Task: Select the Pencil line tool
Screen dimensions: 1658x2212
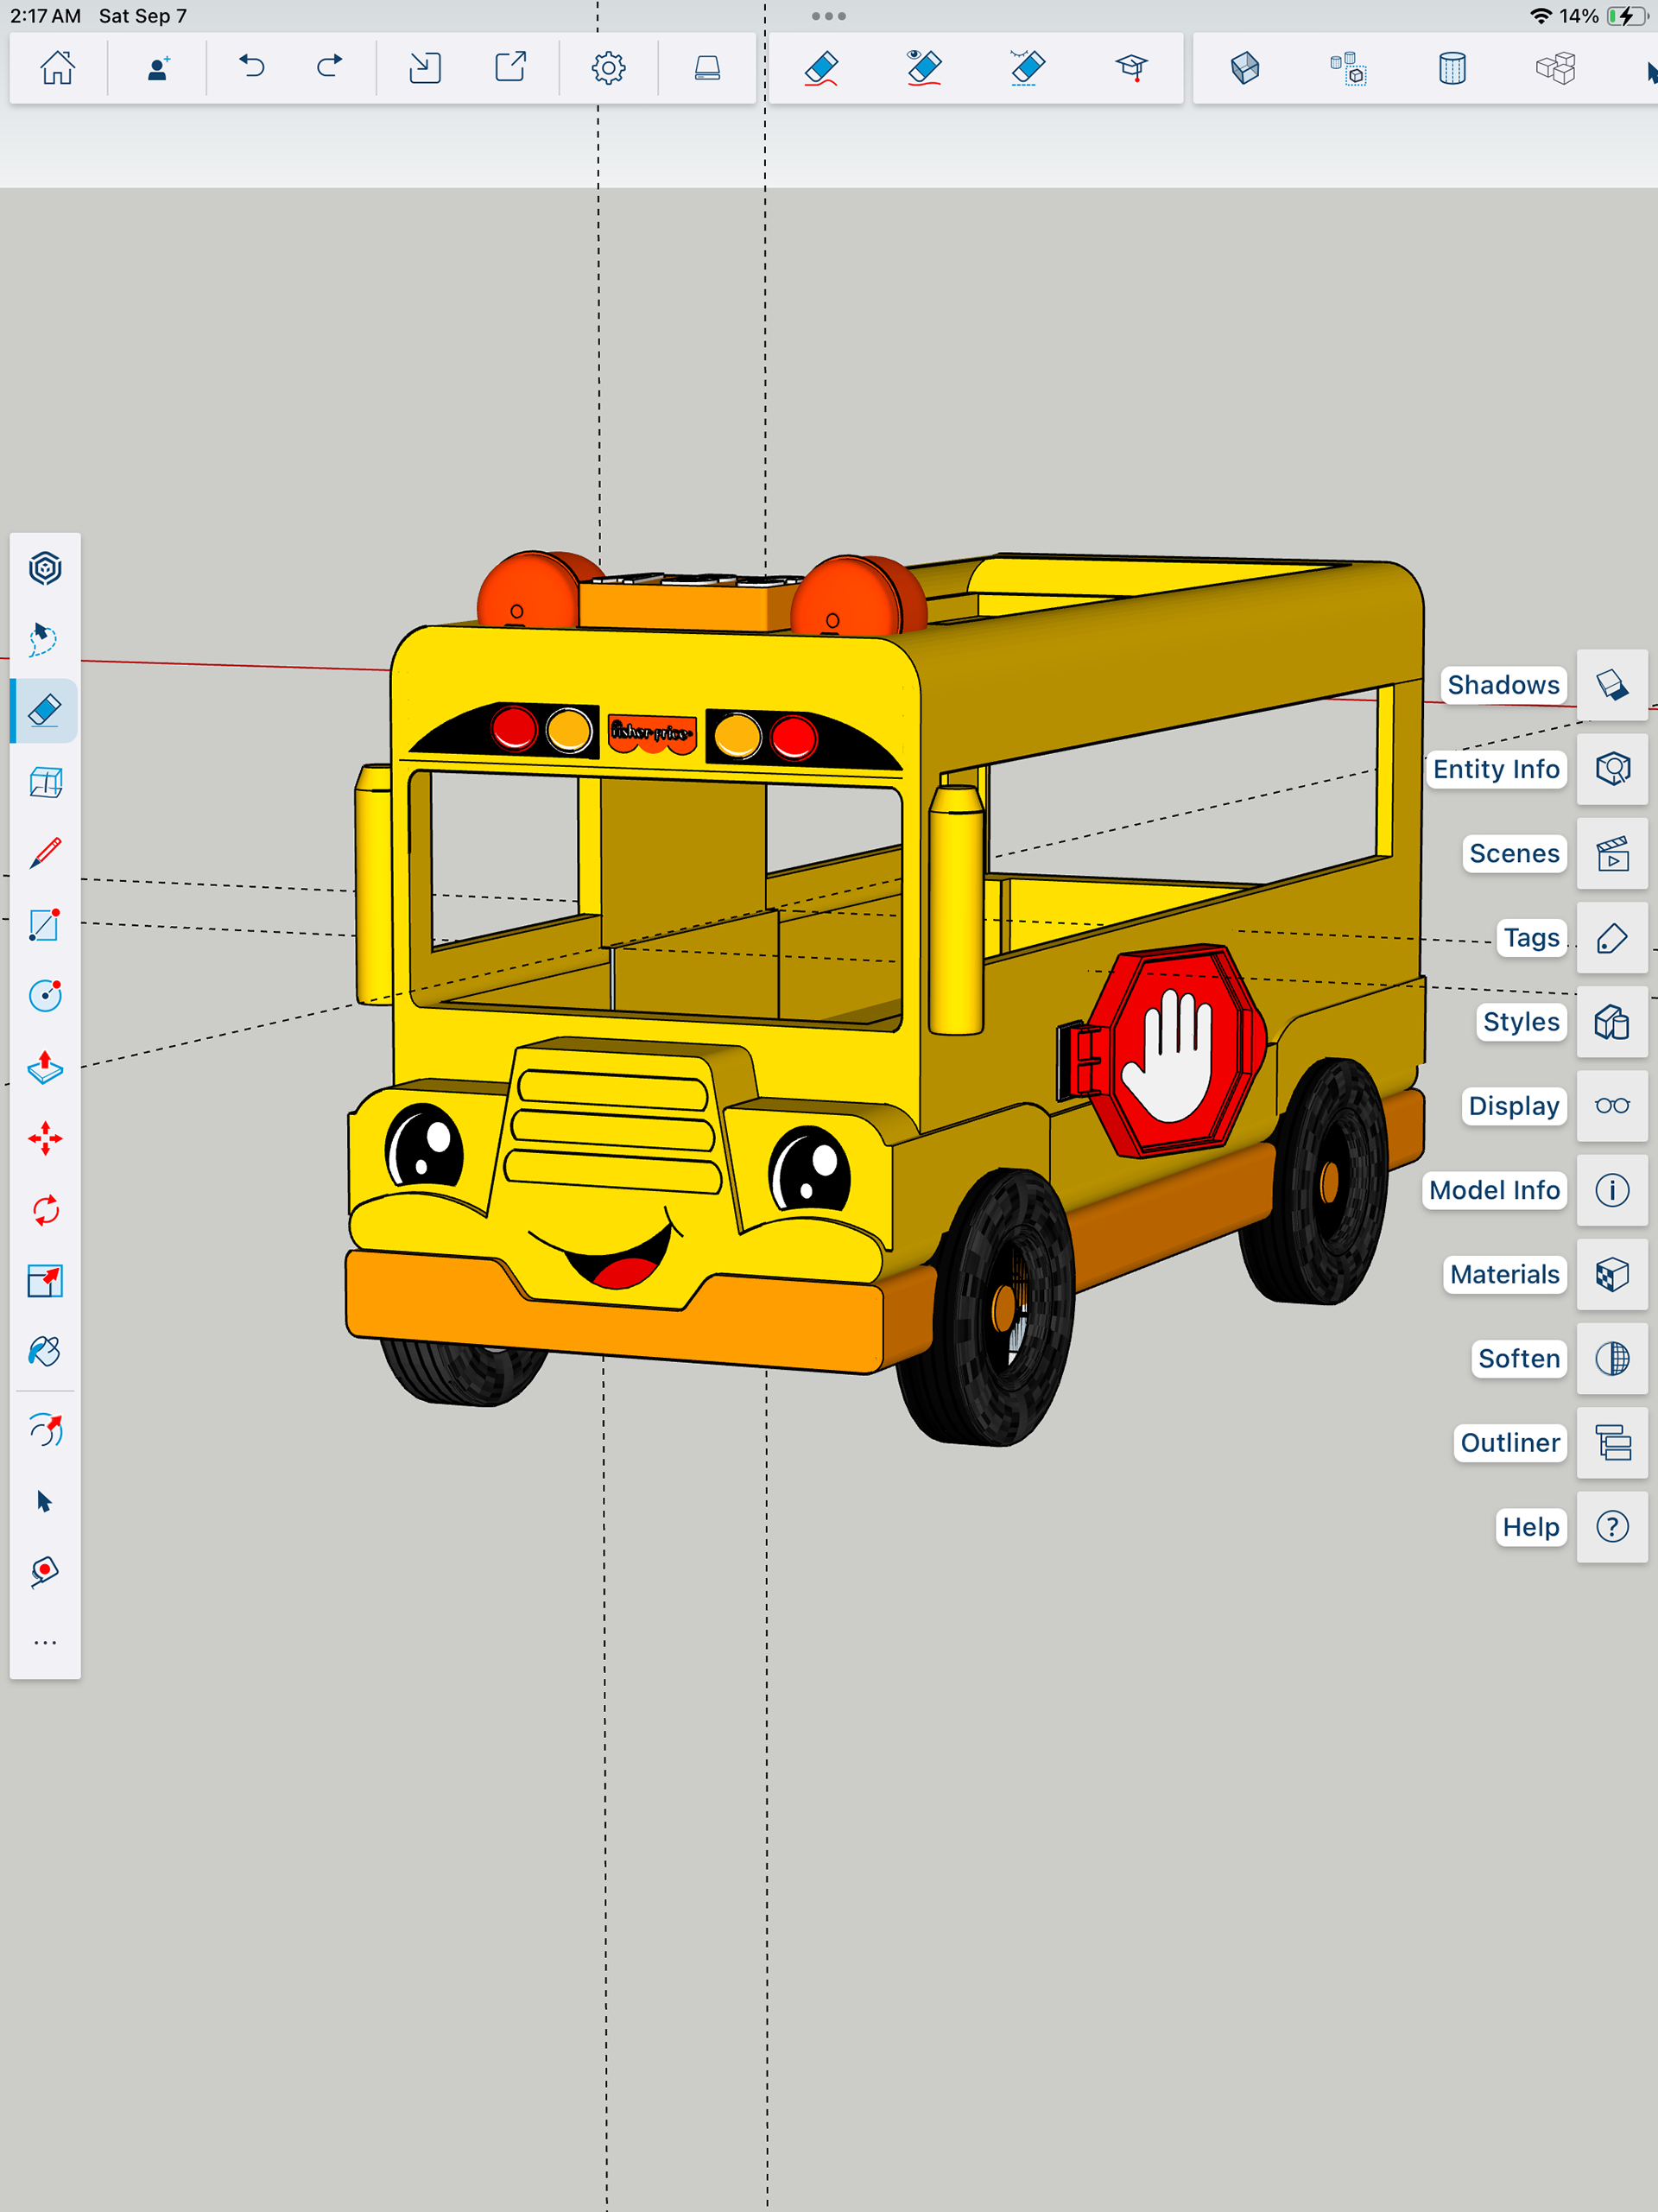Action: coord(45,853)
